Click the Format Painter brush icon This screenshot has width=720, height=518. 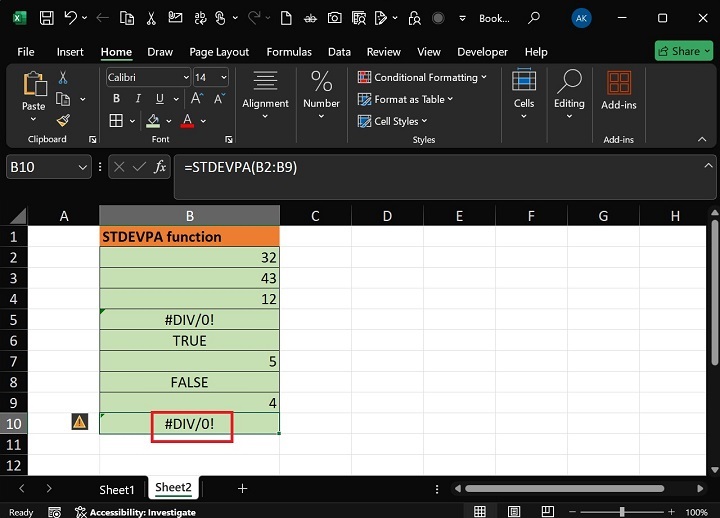point(63,120)
